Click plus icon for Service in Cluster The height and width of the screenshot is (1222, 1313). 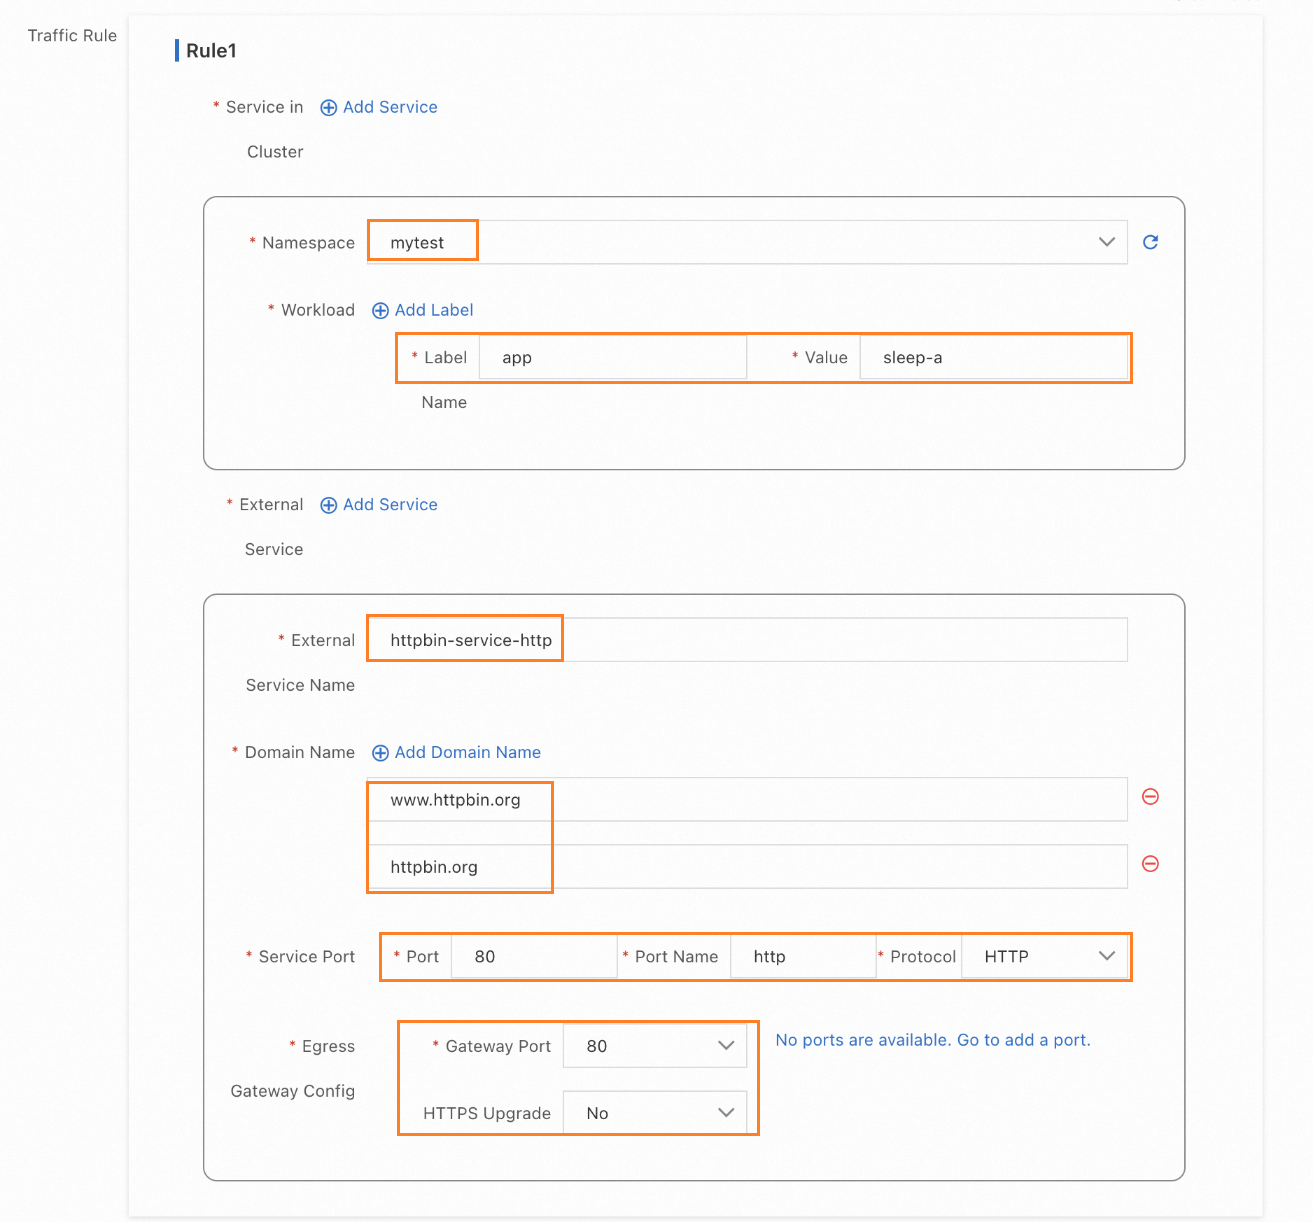(328, 108)
